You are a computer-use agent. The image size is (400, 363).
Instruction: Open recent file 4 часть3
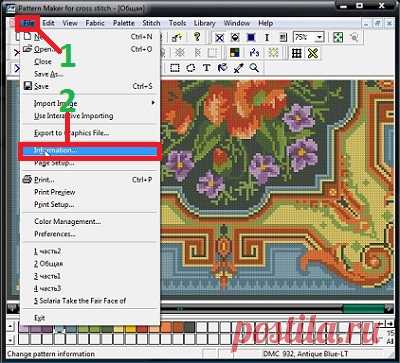(x=90, y=288)
